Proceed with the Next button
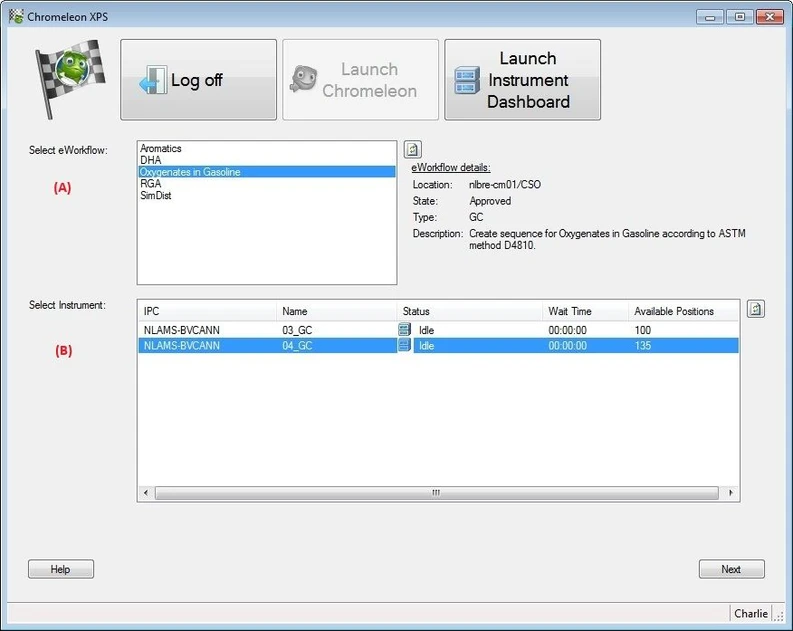 (731, 569)
